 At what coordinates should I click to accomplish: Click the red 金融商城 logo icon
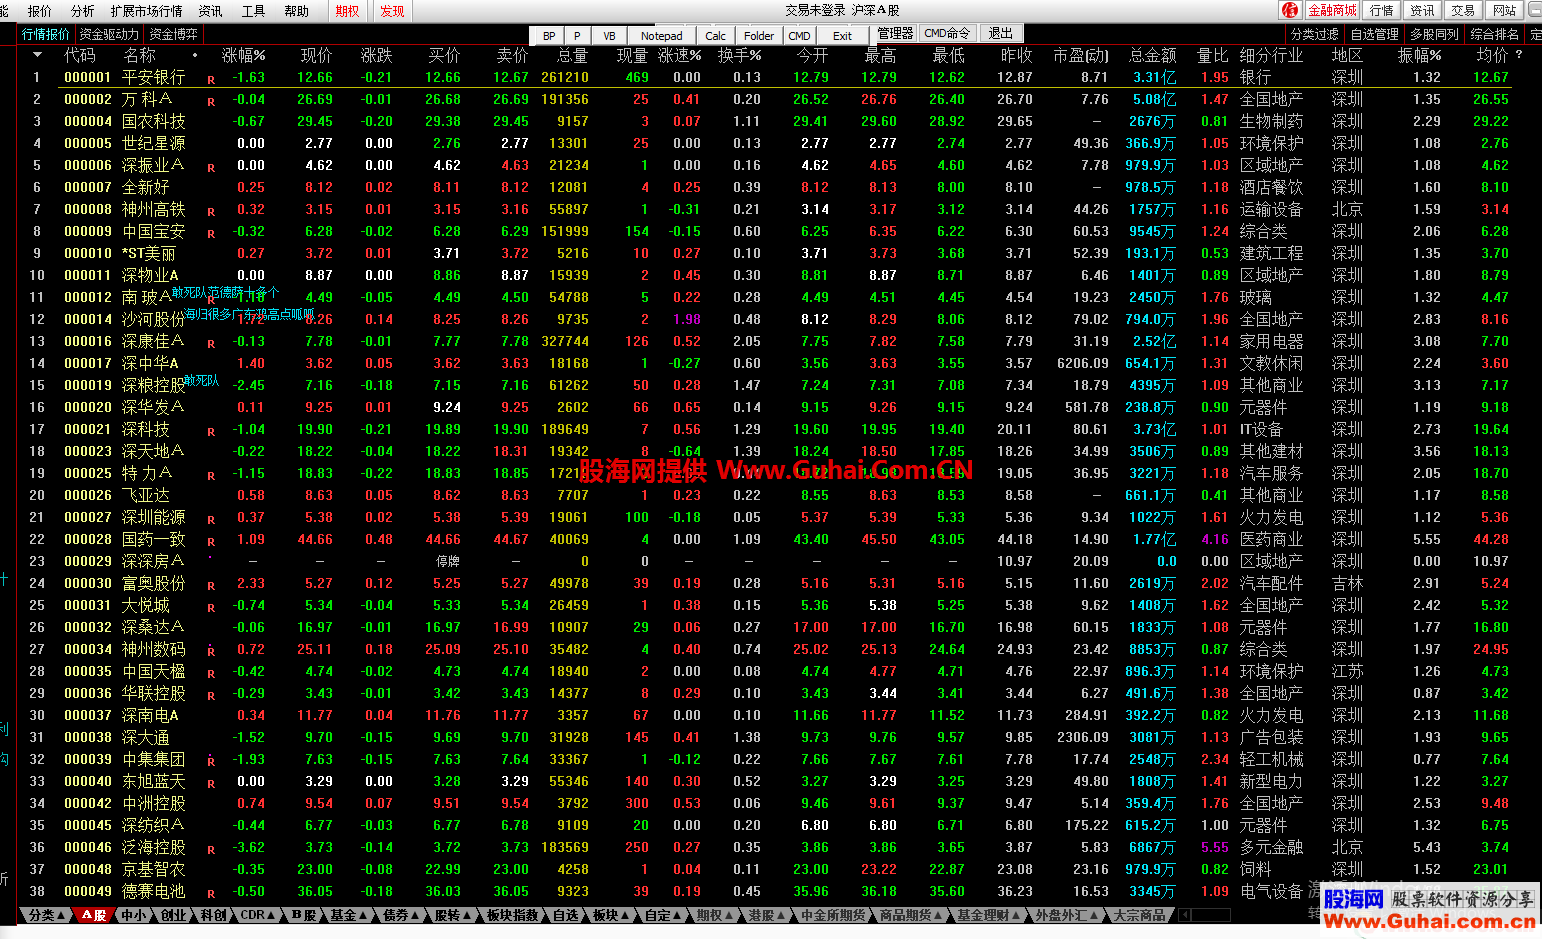[1292, 10]
